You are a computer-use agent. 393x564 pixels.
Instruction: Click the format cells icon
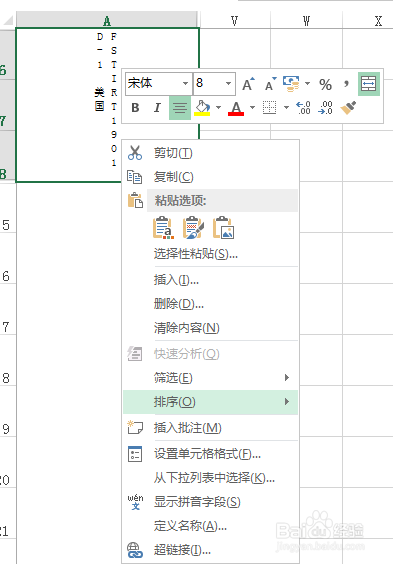[x=135, y=454]
